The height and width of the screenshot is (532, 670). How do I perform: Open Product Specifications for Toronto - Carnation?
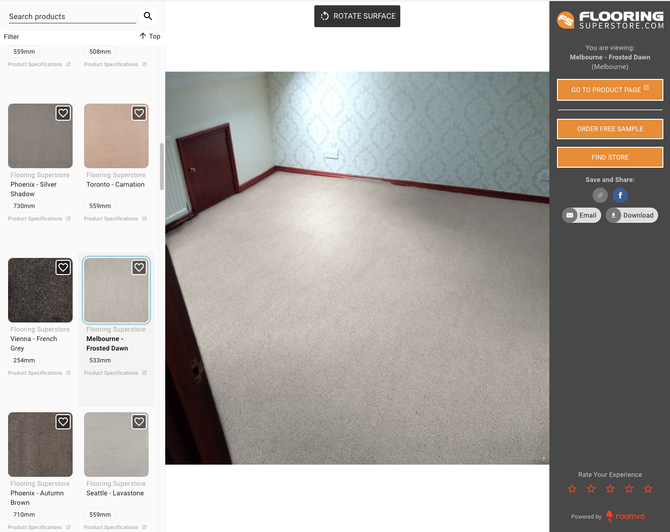(115, 219)
